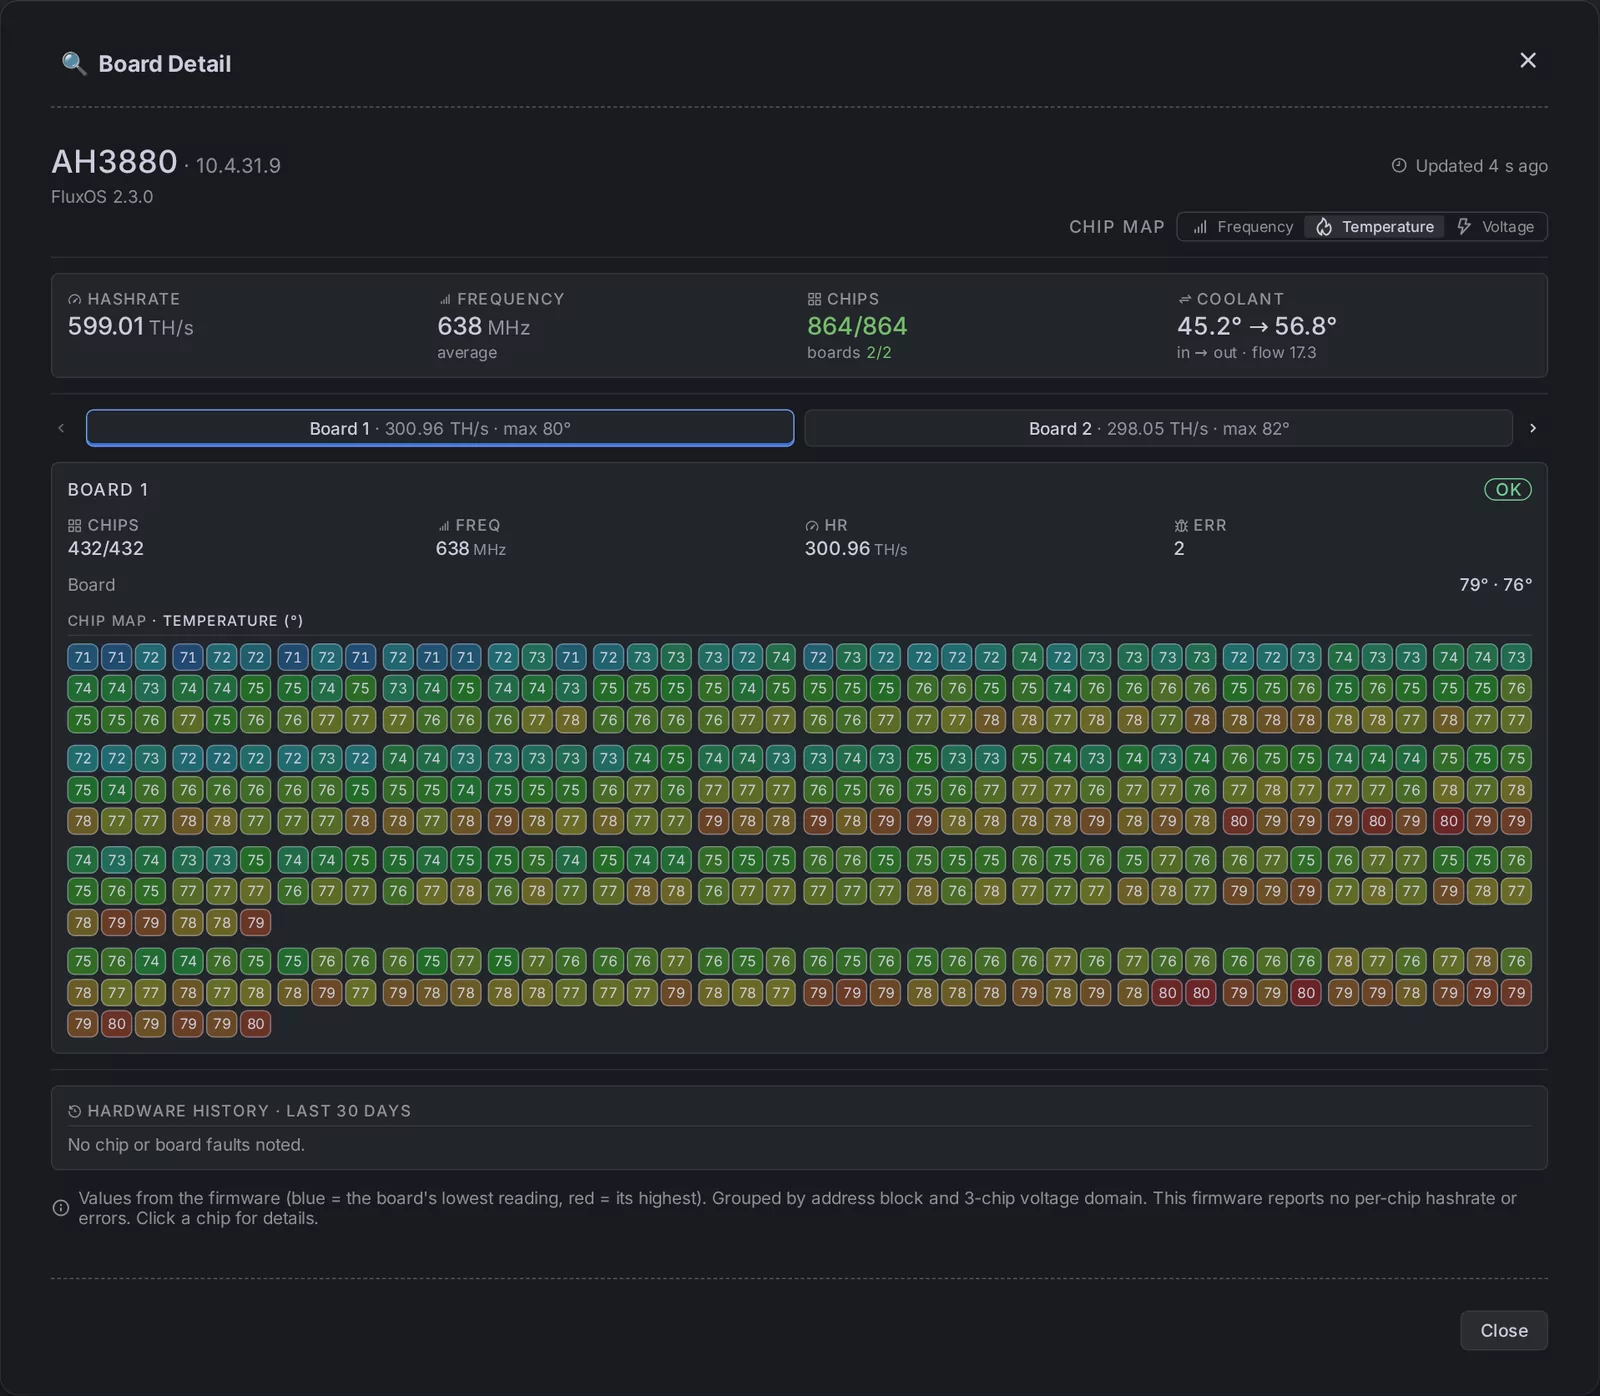
Task: Click the coolant flow arrows icon
Action: point(1184,300)
